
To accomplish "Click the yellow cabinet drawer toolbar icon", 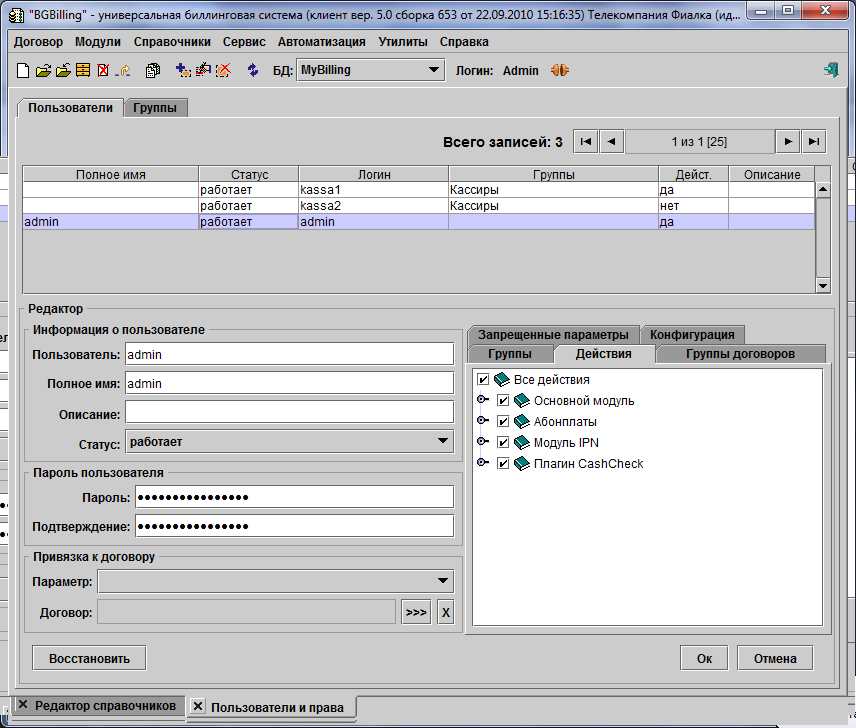I will pyautogui.click(x=83, y=70).
